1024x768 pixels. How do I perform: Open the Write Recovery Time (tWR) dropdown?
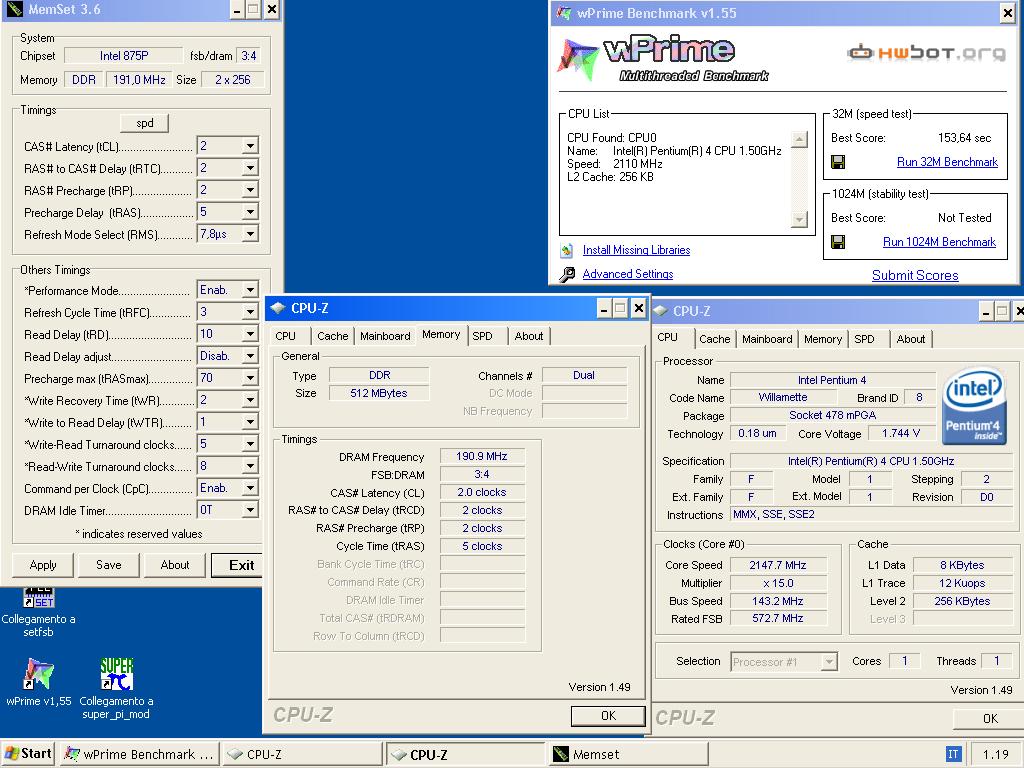point(250,400)
